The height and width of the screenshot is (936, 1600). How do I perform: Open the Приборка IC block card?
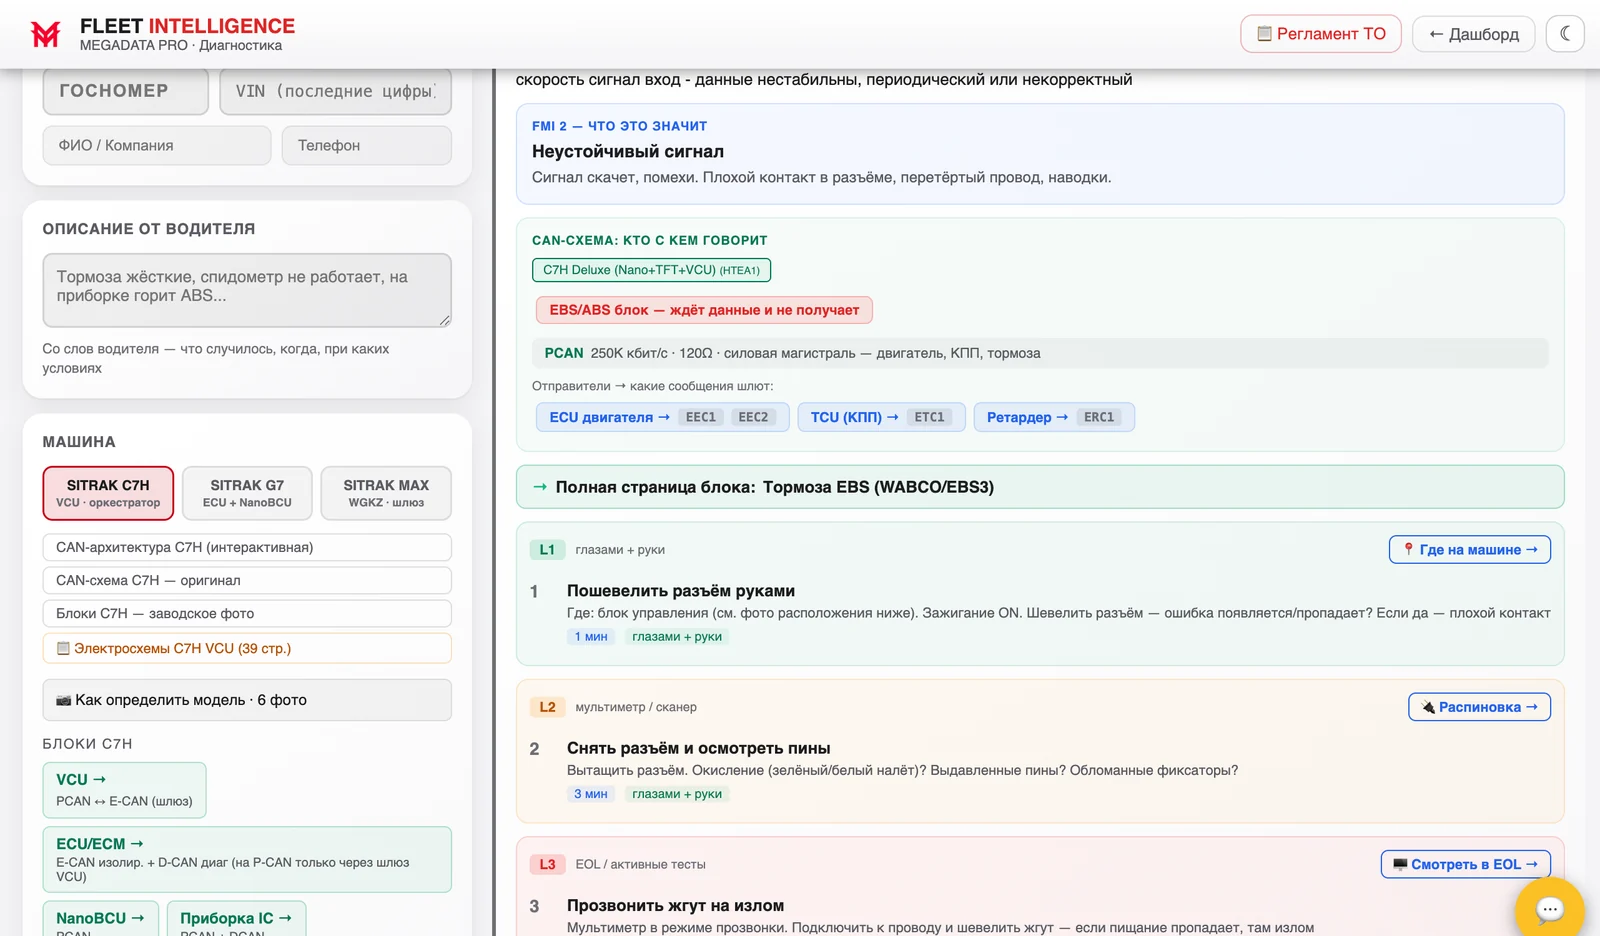coord(236,919)
